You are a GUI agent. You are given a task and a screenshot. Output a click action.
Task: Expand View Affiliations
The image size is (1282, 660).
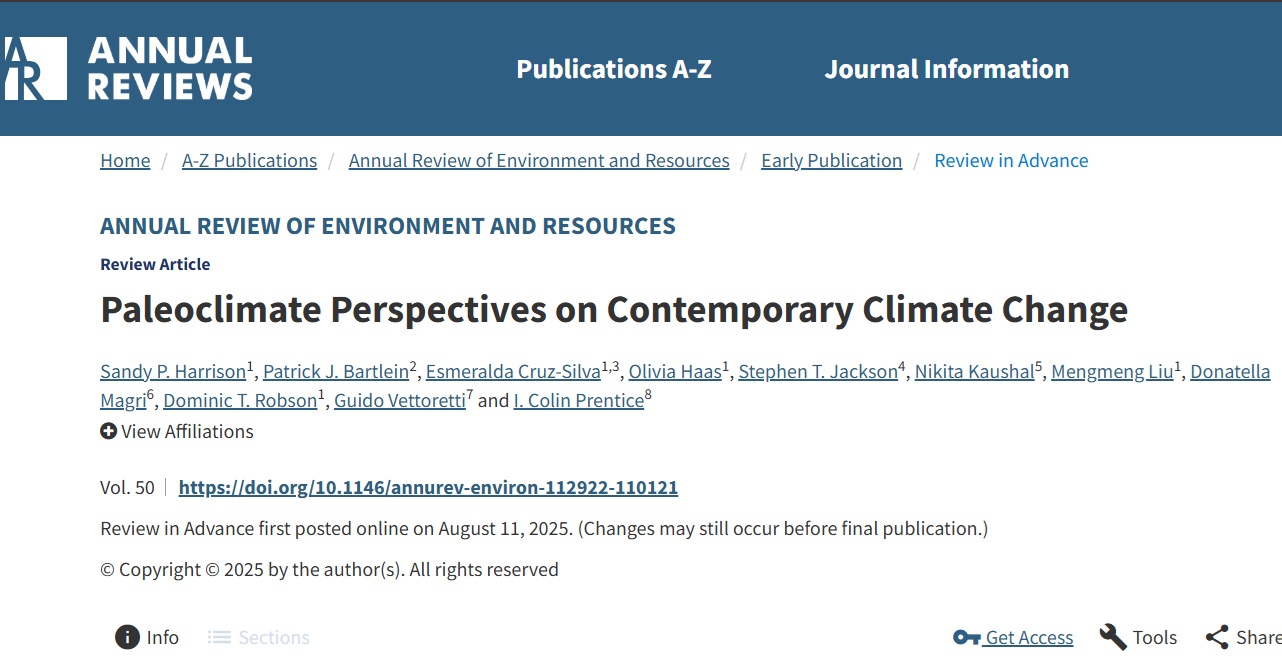[x=188, y=431]
